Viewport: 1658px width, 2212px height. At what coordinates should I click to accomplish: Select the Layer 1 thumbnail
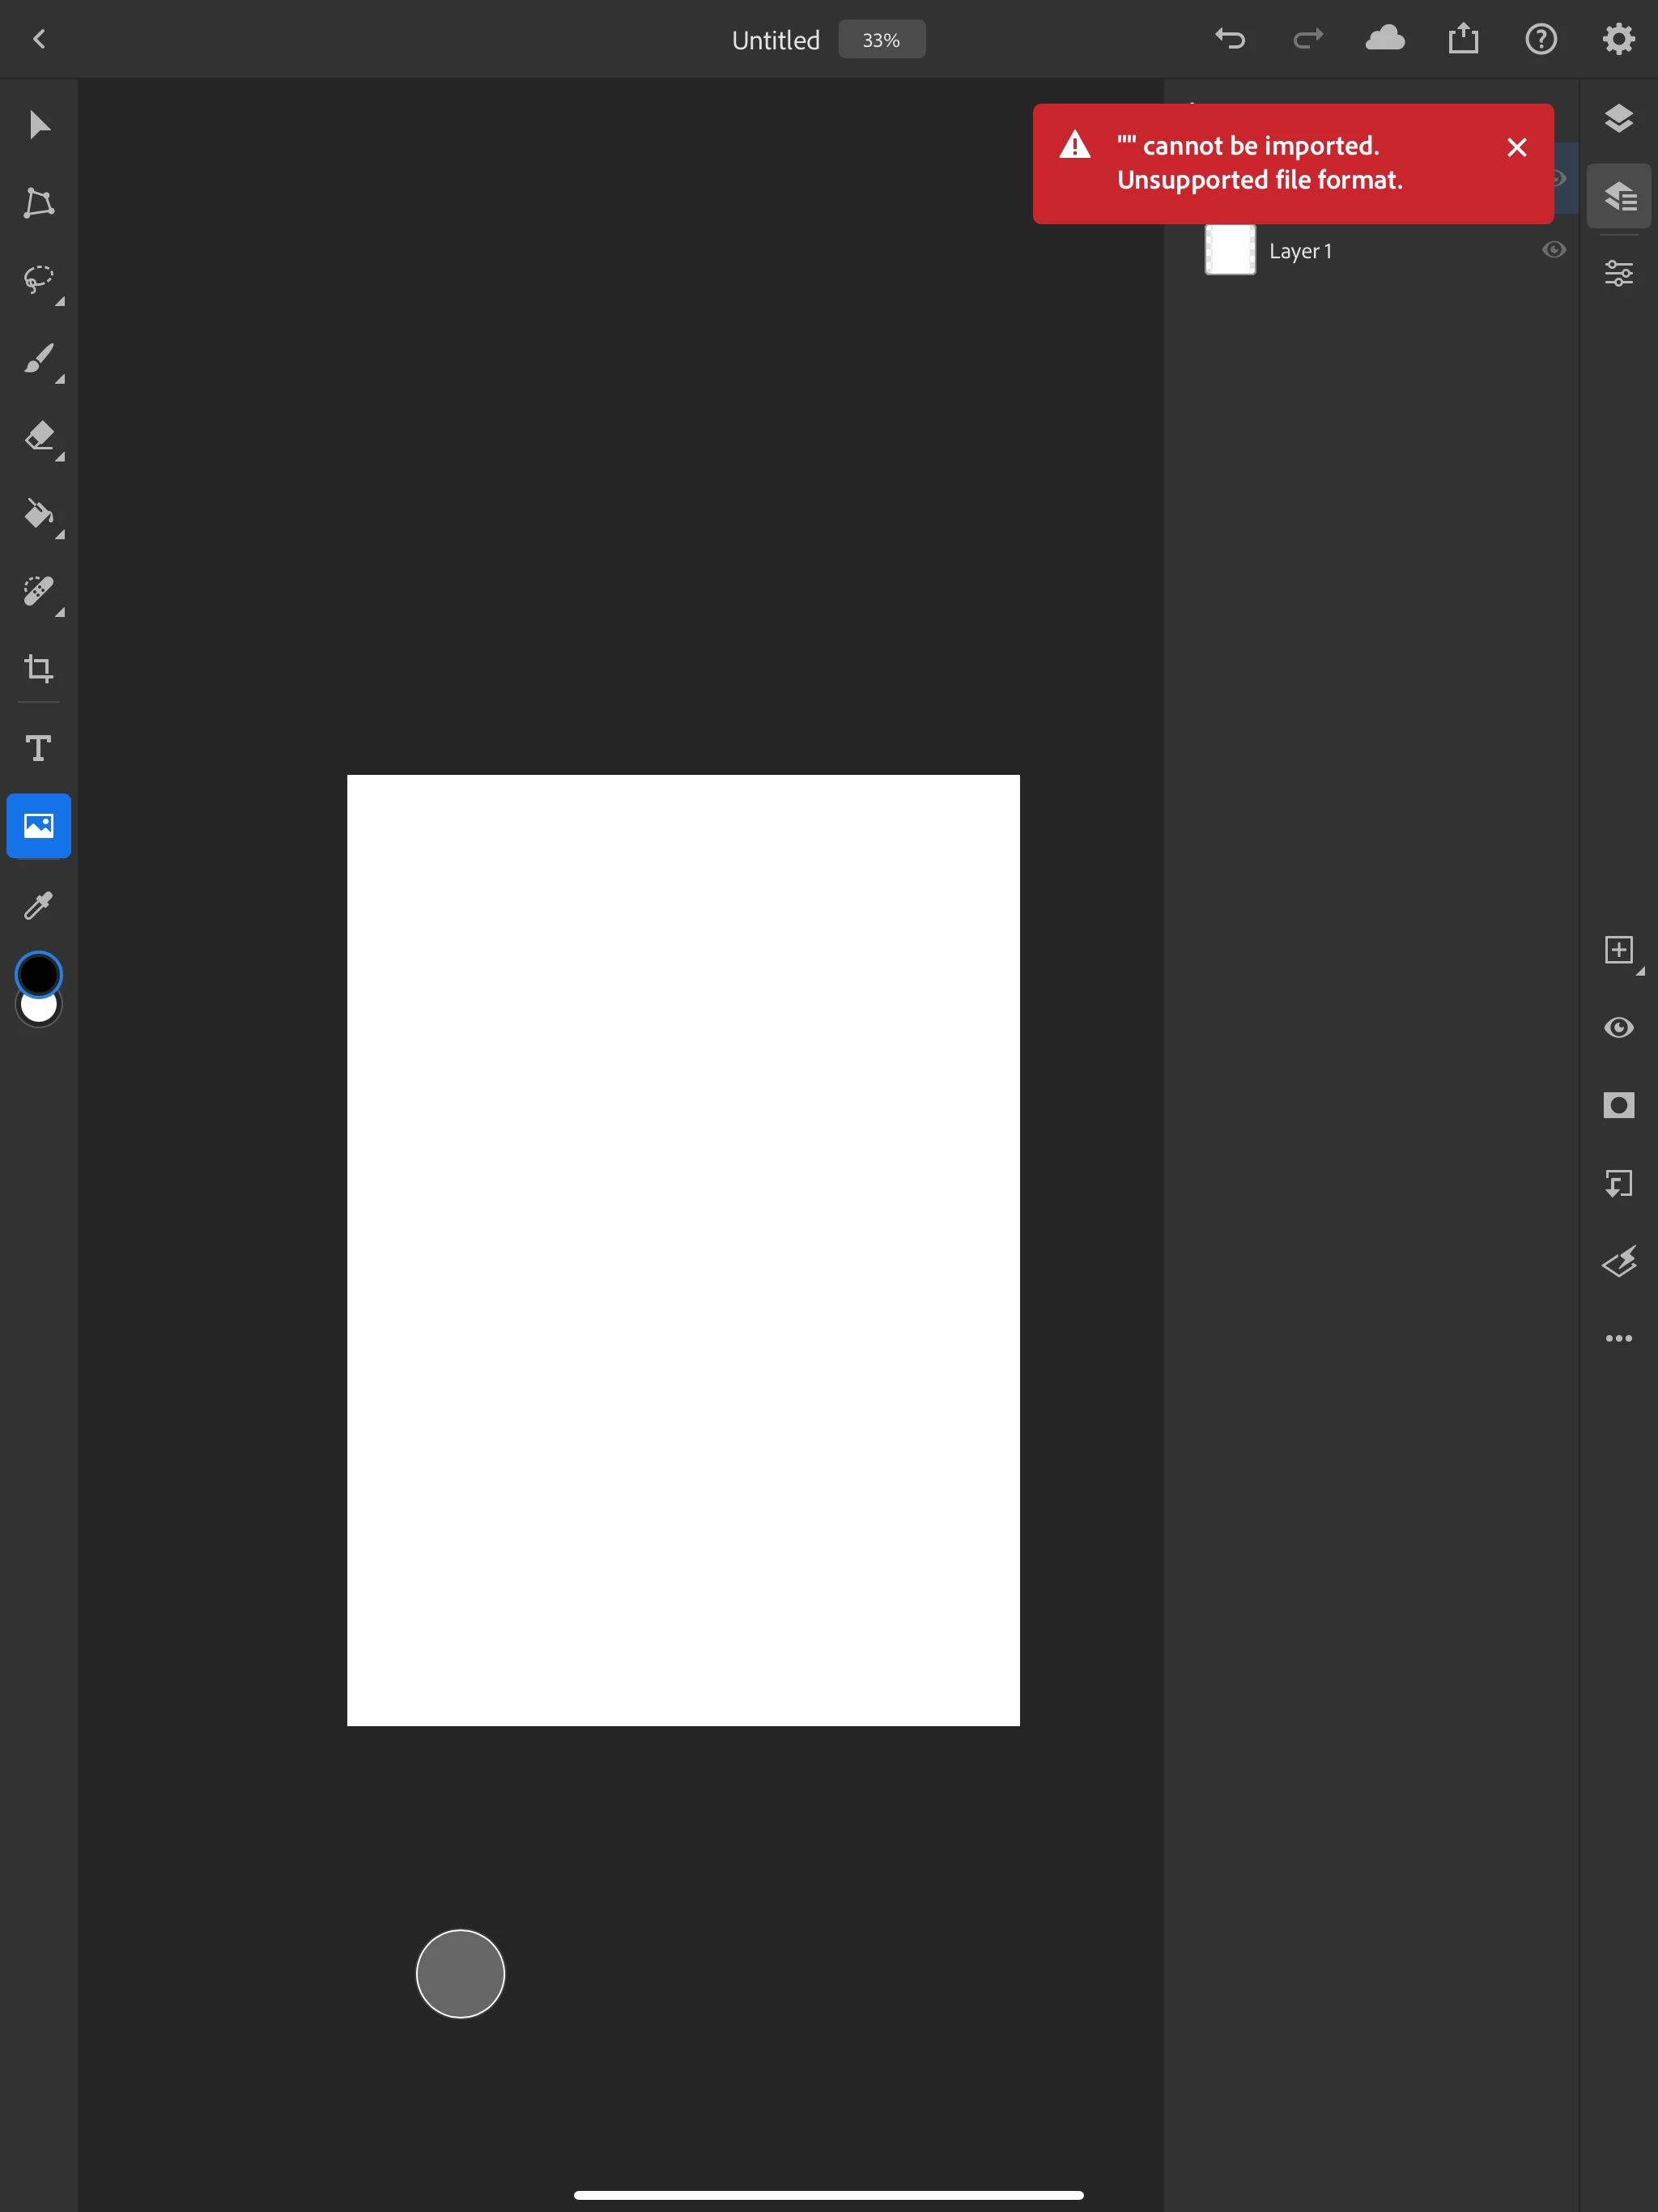pos(1230,250)
